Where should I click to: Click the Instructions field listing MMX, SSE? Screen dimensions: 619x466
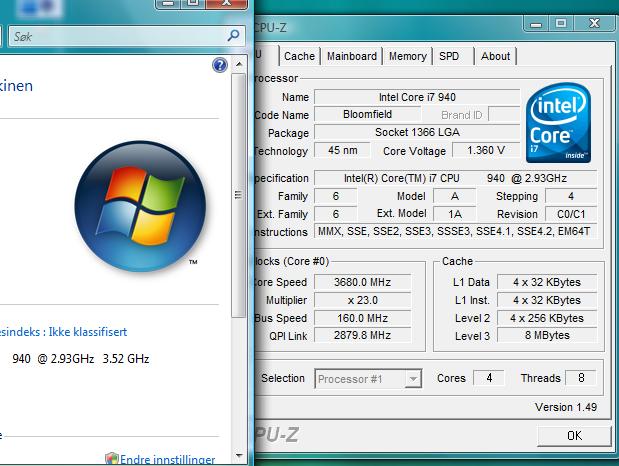(455, 231)
